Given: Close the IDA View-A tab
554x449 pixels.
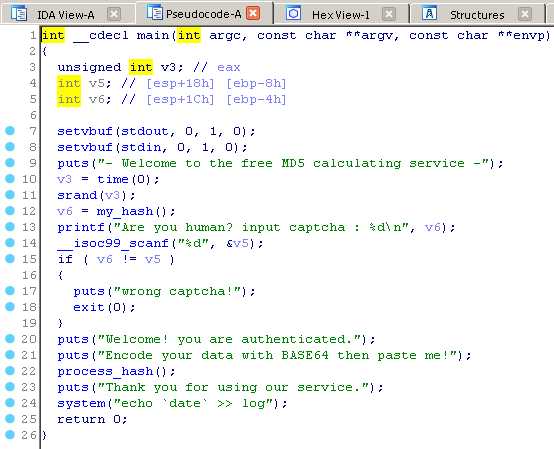Looking at the screenshot, I should (x=114, y=14).
